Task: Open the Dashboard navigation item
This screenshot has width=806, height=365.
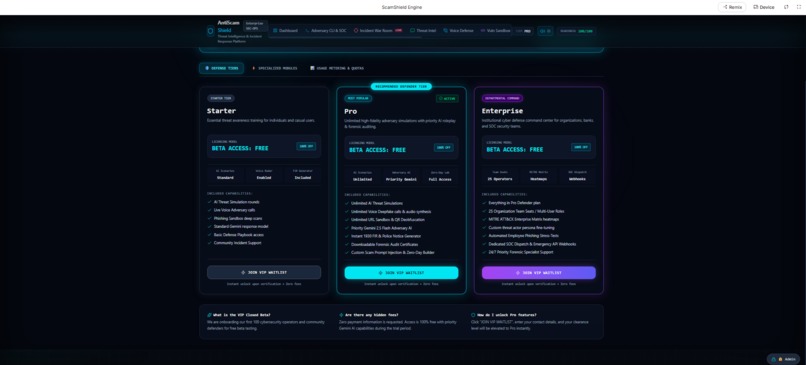Action: pos(285,30)
